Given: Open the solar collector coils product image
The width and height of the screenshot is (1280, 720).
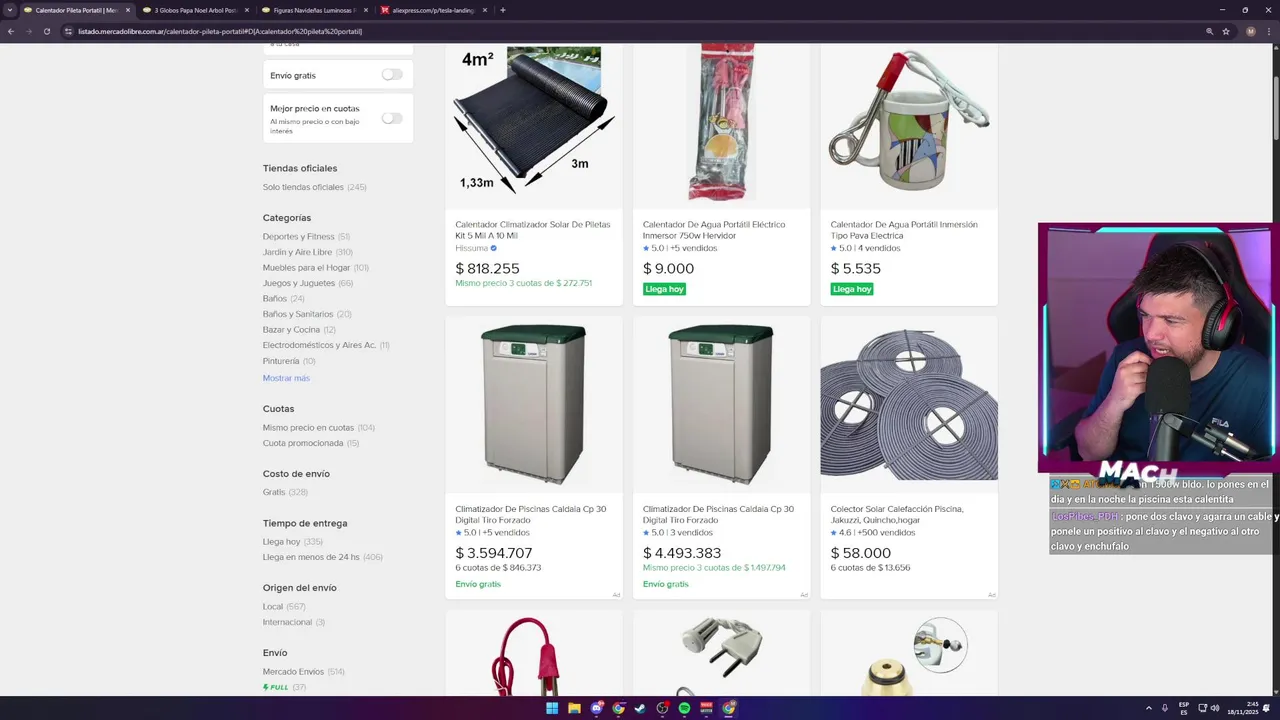Looking at the screenshot, I should (909, 404).
